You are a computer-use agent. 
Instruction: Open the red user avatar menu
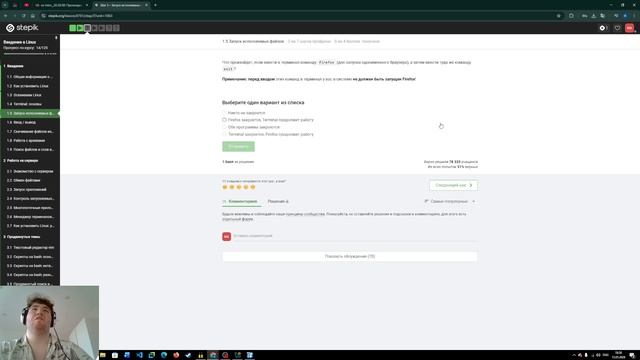629,28
